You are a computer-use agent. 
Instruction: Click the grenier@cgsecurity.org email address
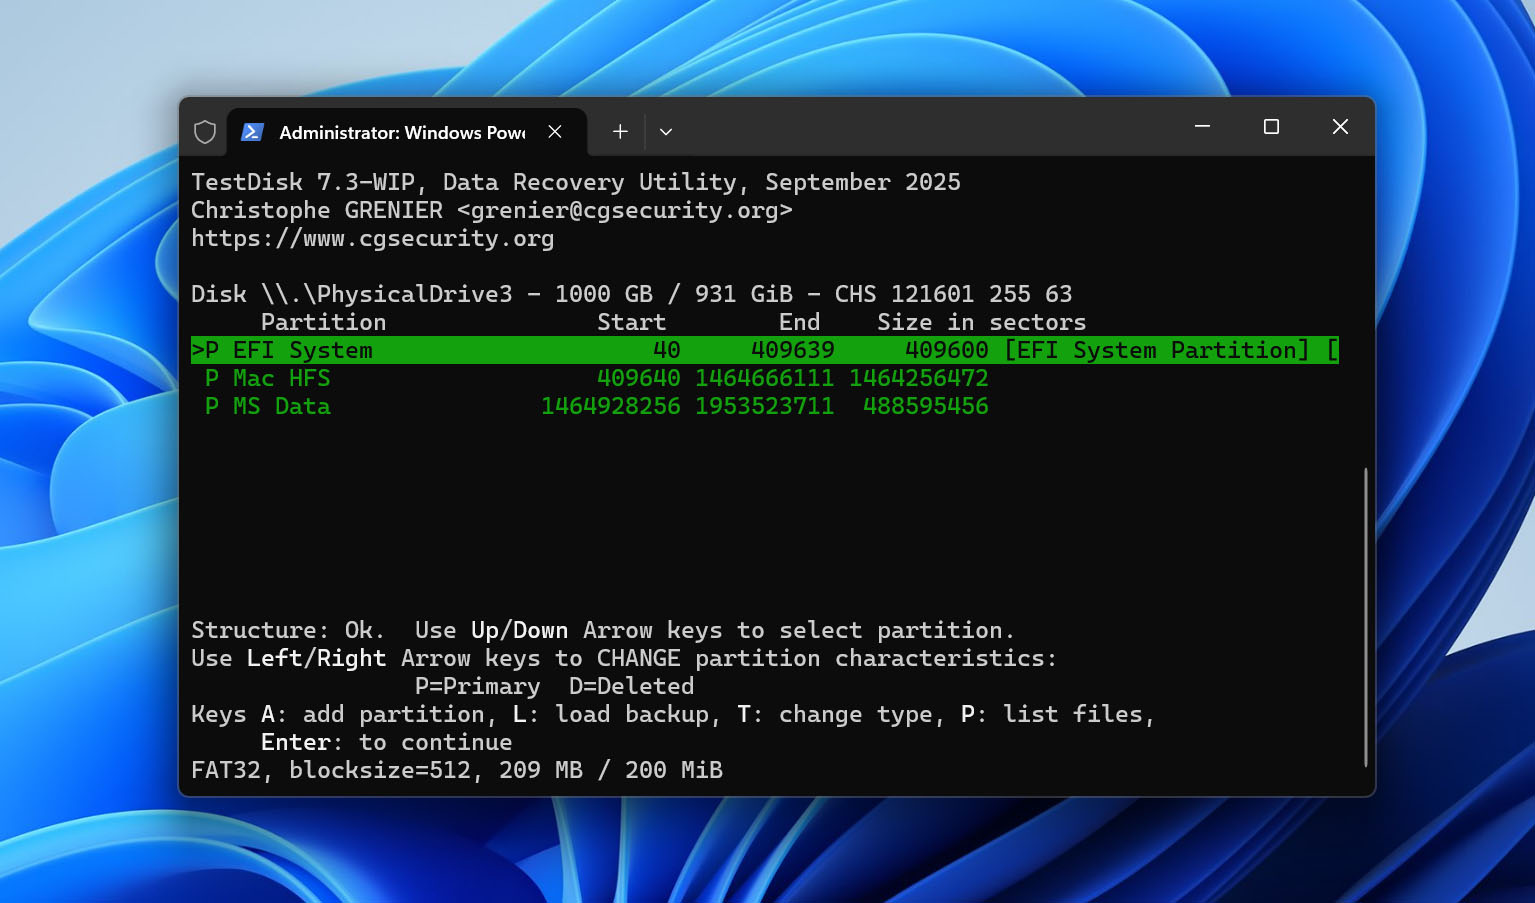point(625,210)
